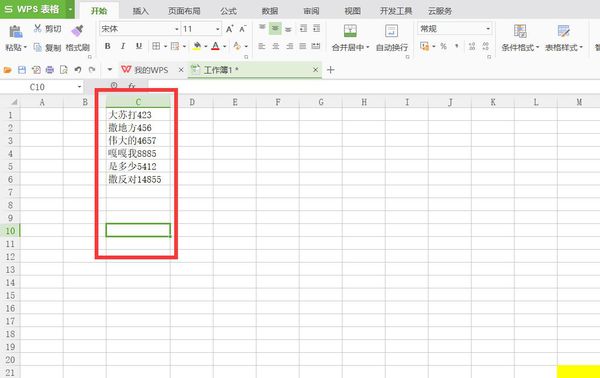Click the Paste icon
Viewport: 600px width, 378px height.
coord(15,31)
